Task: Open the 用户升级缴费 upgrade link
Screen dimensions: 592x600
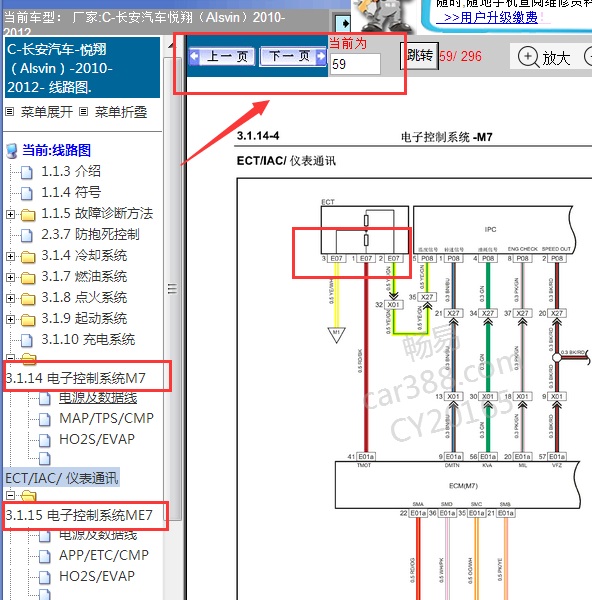Action: pos(491,18)
